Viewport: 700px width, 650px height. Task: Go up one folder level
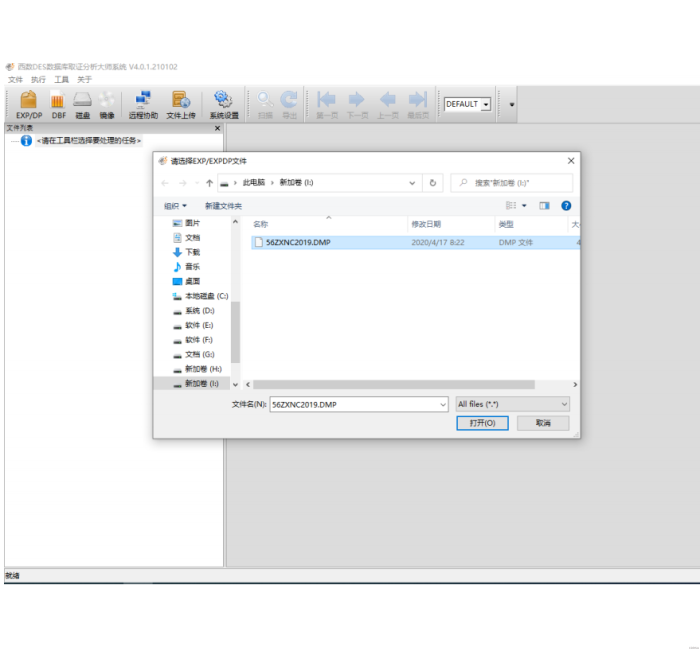click(209, 183)
